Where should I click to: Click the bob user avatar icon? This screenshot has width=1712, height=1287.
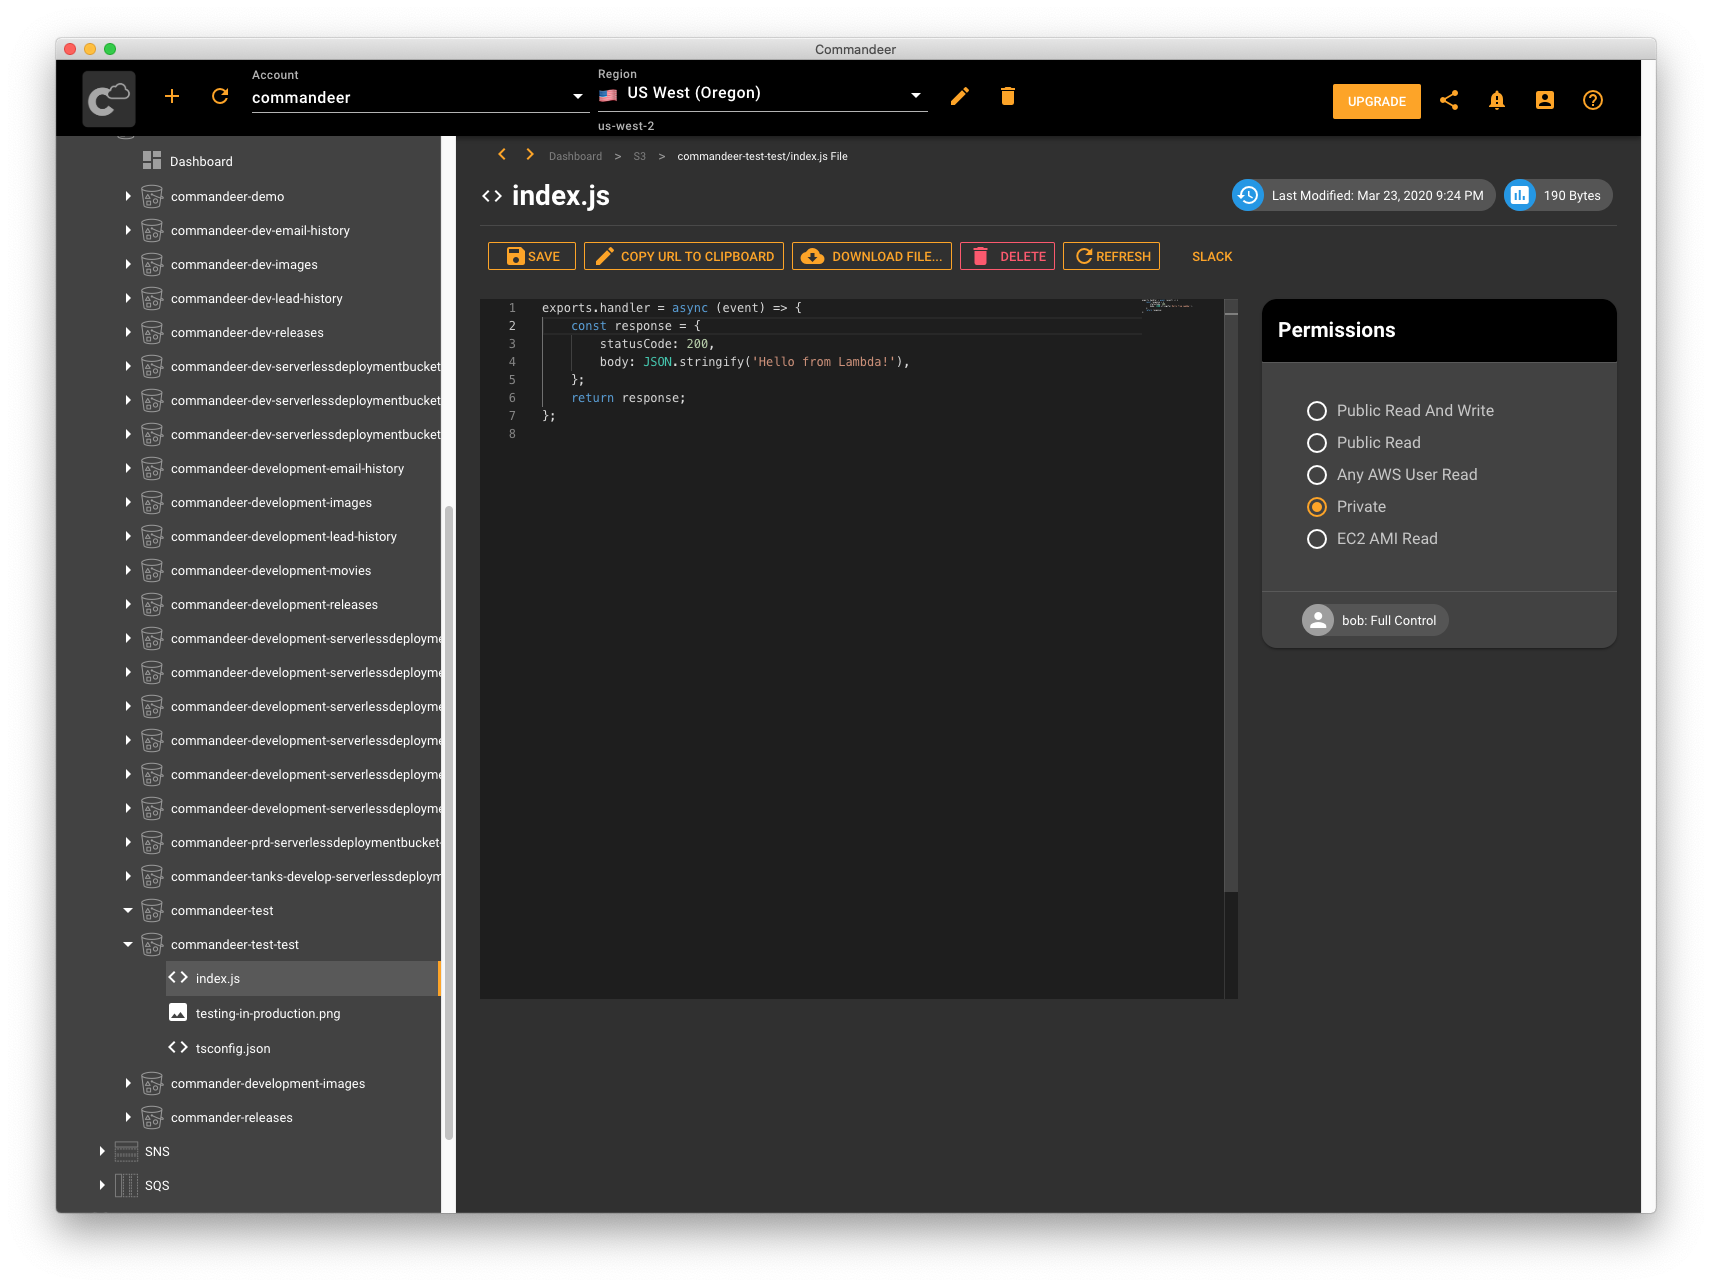pos(1318,620)
